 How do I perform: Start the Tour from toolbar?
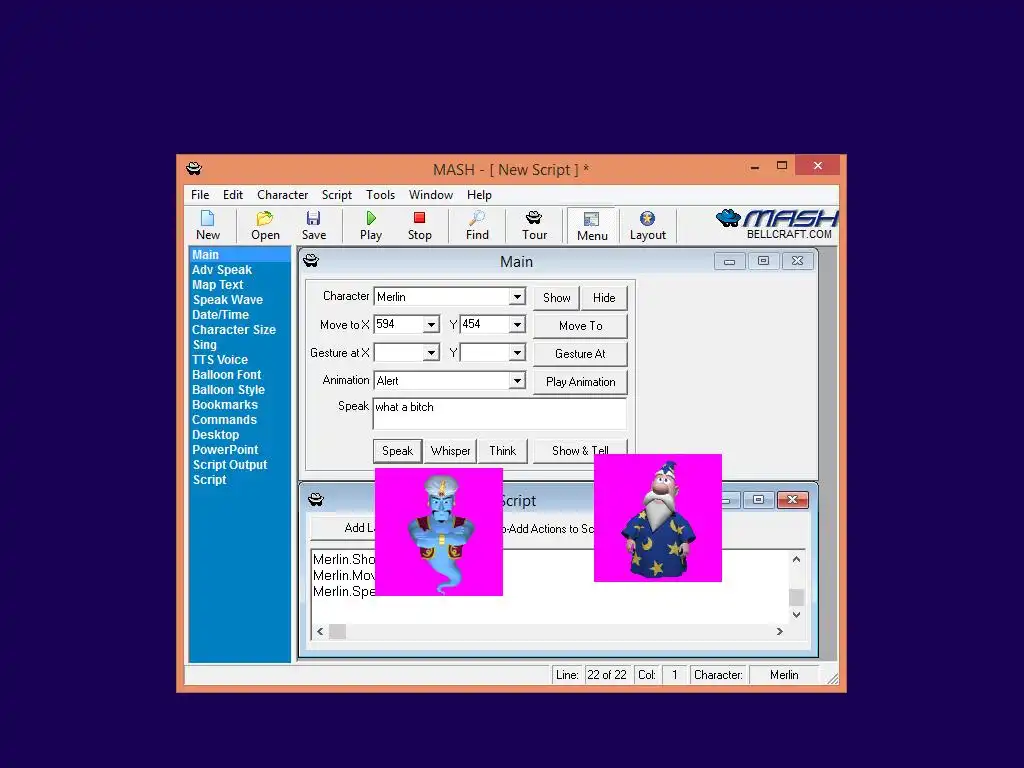[534, 225]
